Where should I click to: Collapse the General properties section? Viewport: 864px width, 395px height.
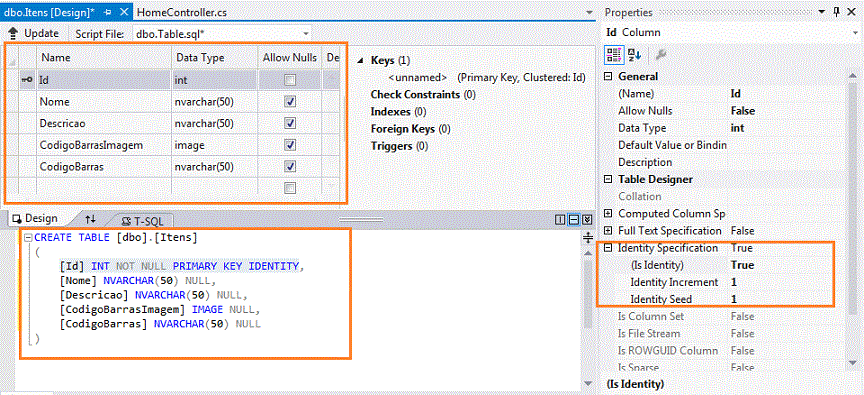point(609,77)
